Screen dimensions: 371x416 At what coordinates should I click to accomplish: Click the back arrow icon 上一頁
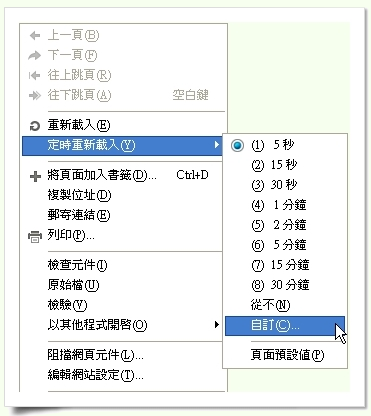(x=35, y=35)
